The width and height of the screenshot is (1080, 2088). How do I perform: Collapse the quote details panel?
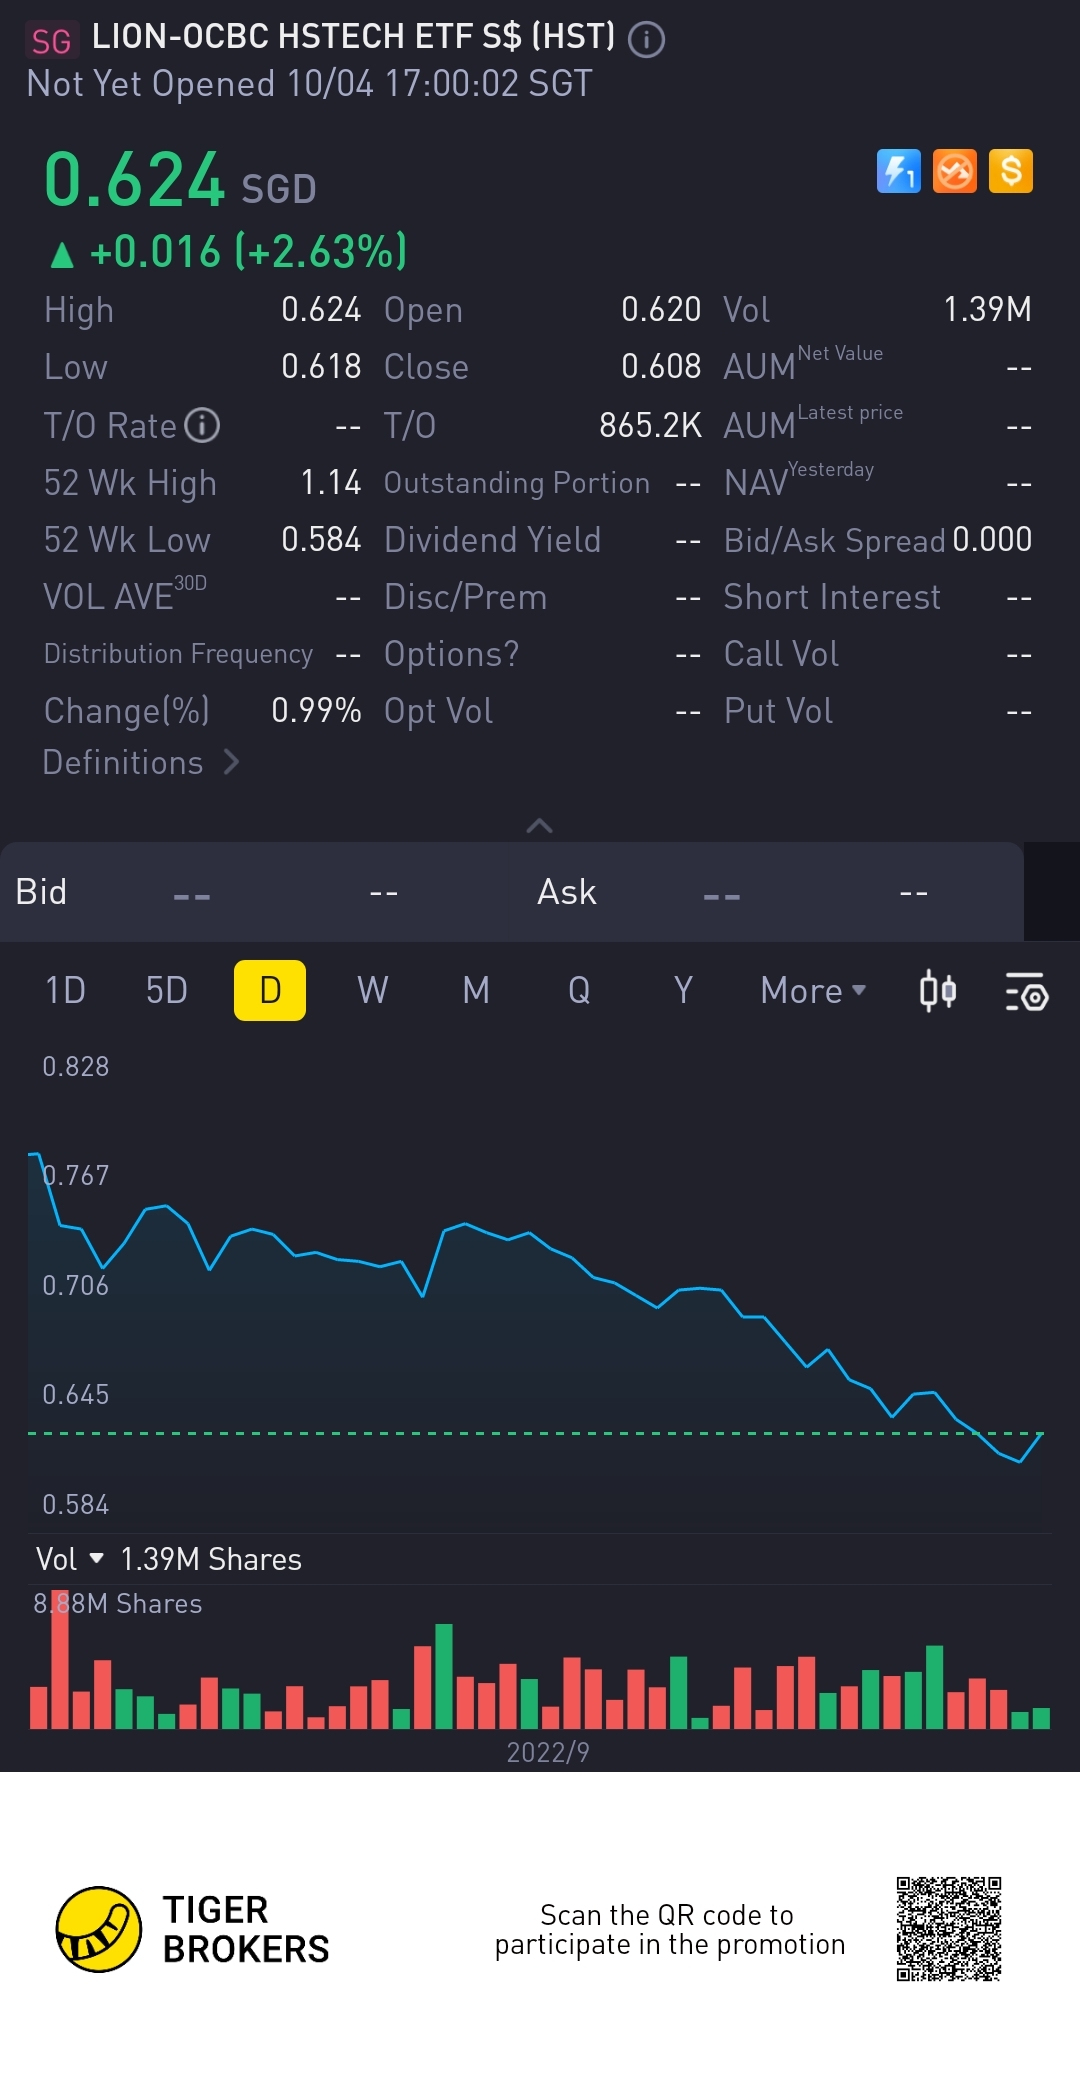(x=539, y=826)
